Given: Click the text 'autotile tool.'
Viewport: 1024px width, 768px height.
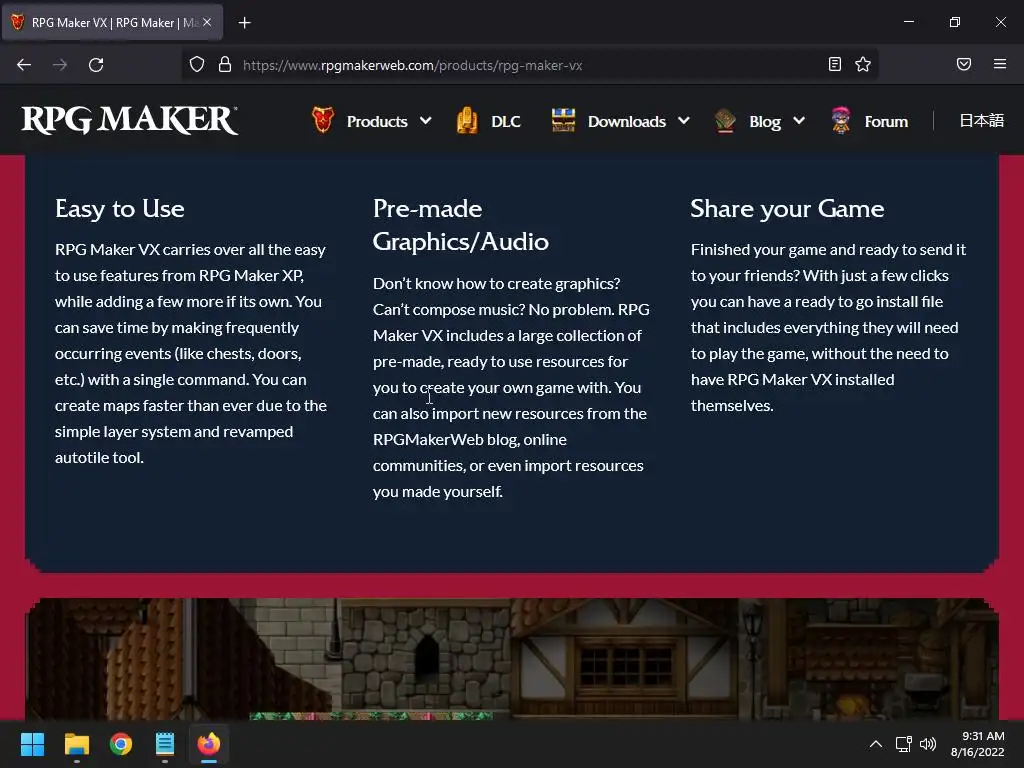Looking at the screenshot, I should (x=99, y=458).
